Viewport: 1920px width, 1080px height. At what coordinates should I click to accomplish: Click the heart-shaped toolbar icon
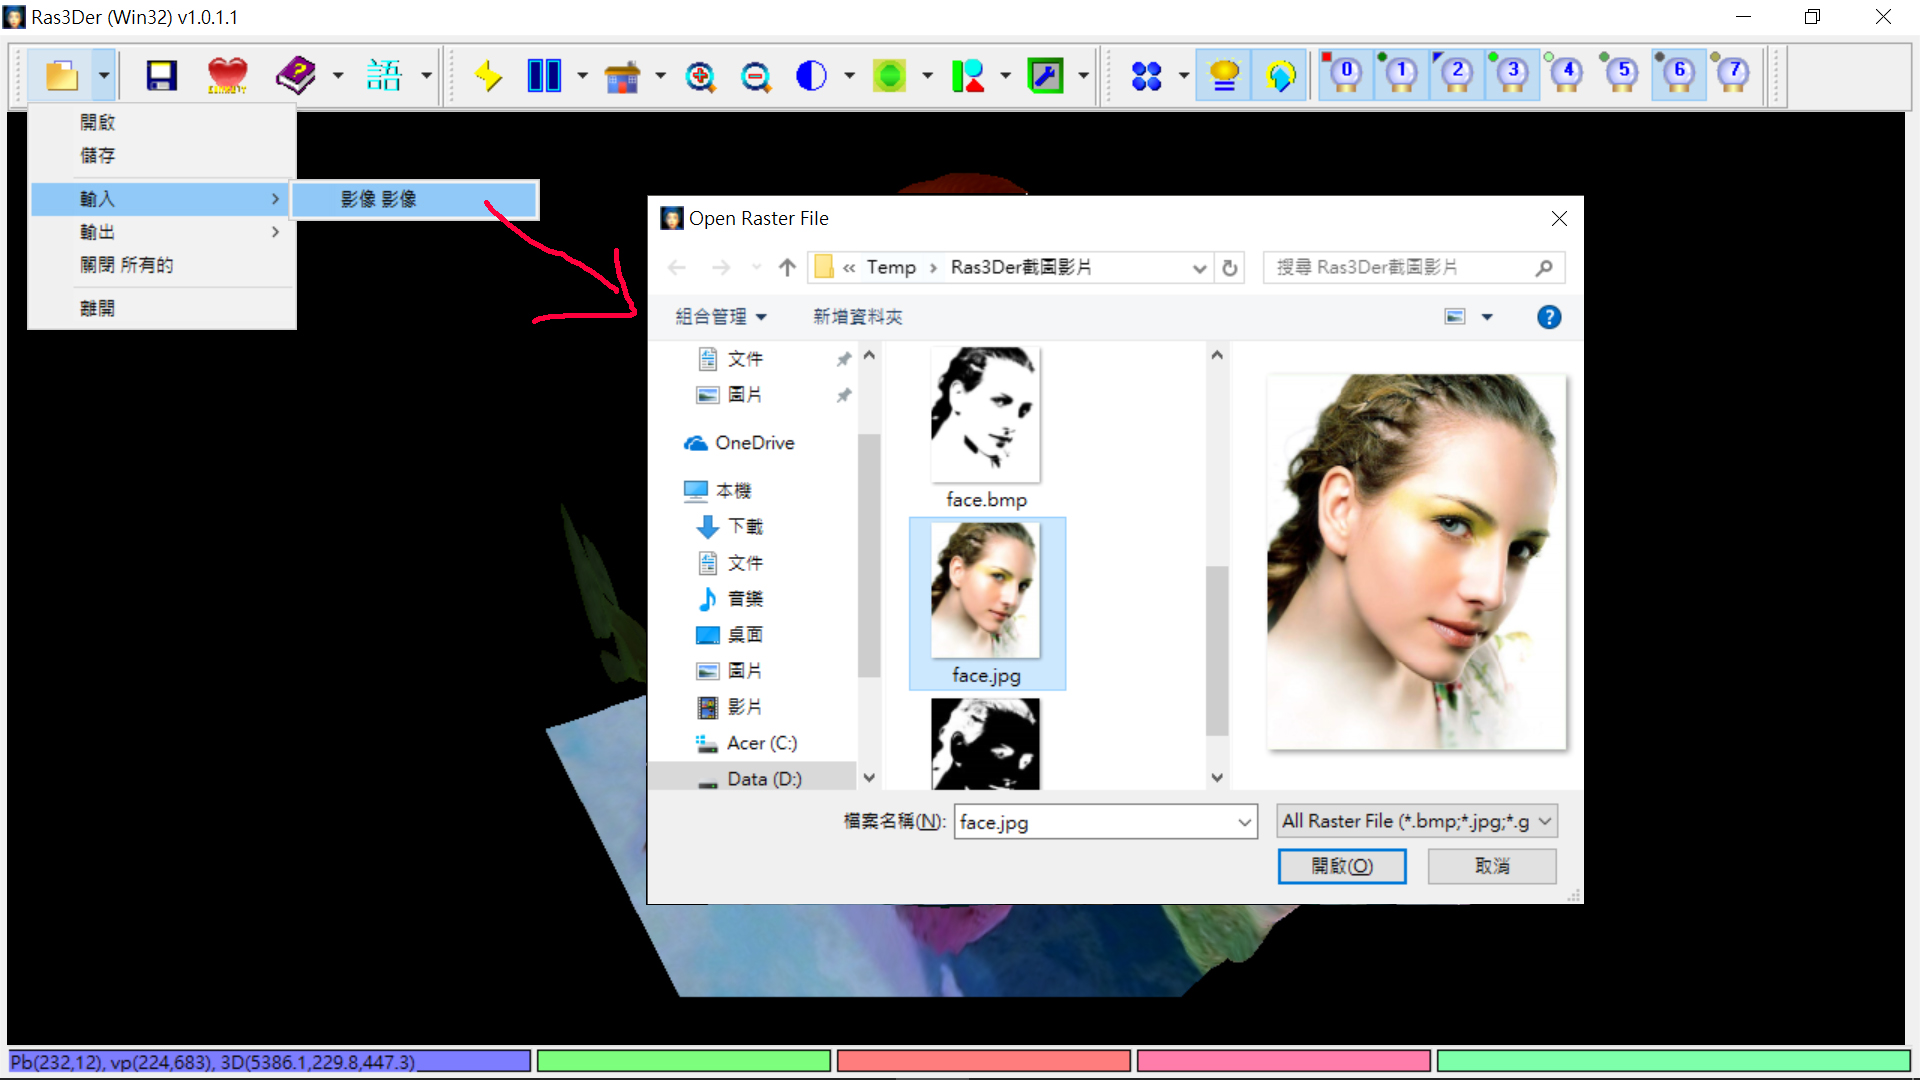(227, 75)
